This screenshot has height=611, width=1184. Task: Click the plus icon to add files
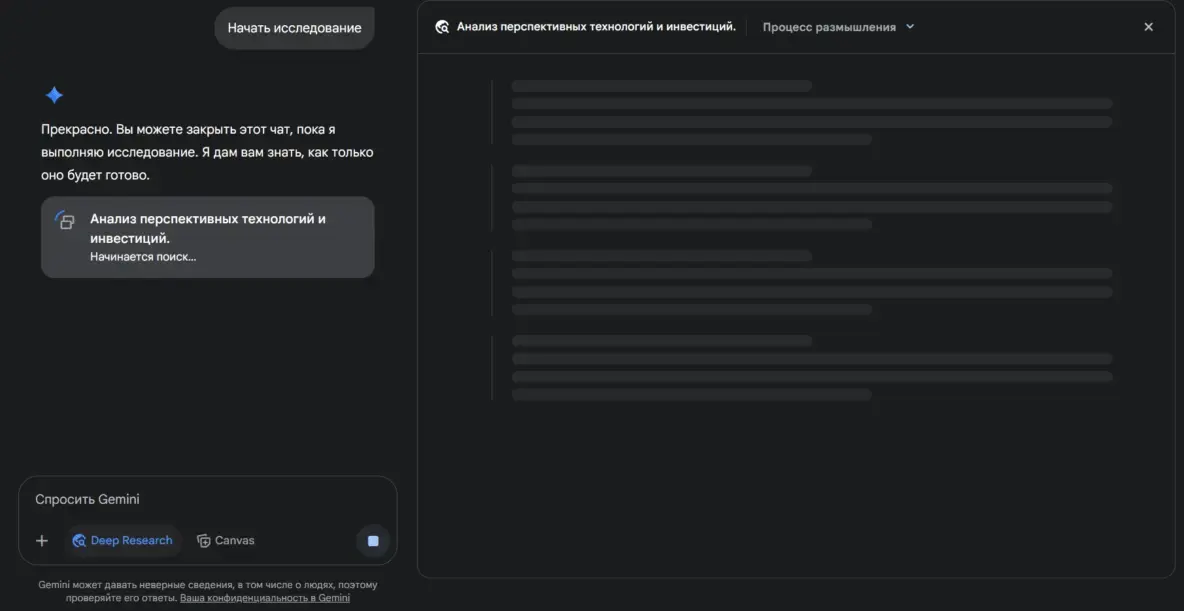(42, 541)
